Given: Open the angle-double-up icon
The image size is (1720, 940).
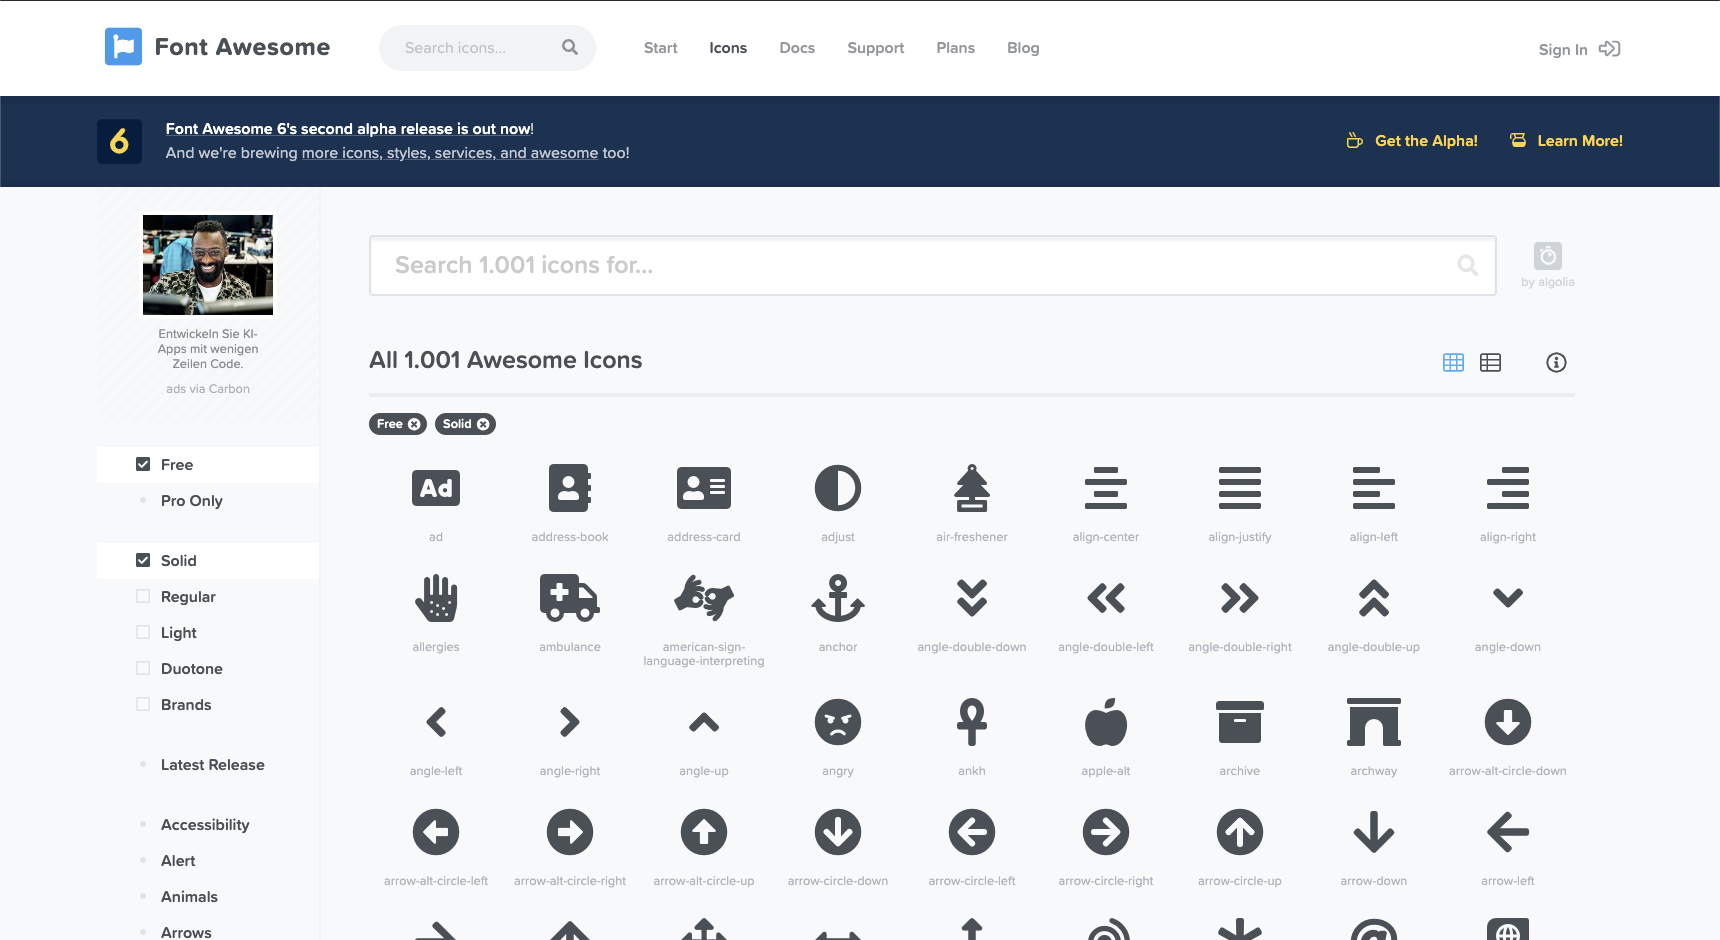Looking at the screenshot, I should pos(1374,598).
